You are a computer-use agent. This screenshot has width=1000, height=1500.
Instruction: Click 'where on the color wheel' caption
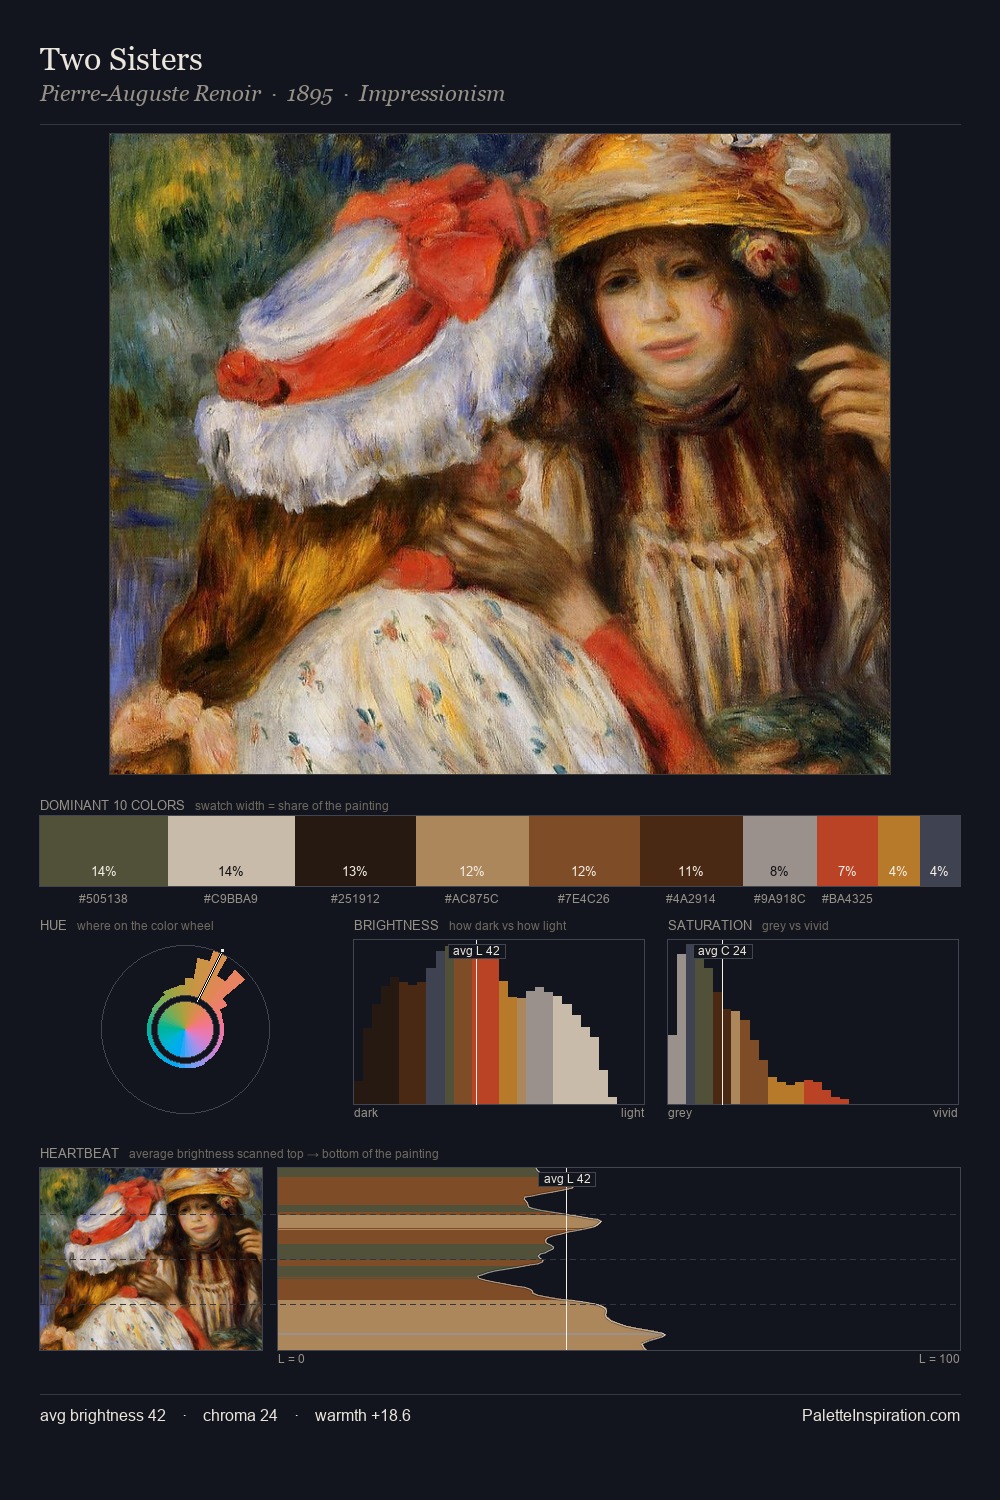[145, 926]
